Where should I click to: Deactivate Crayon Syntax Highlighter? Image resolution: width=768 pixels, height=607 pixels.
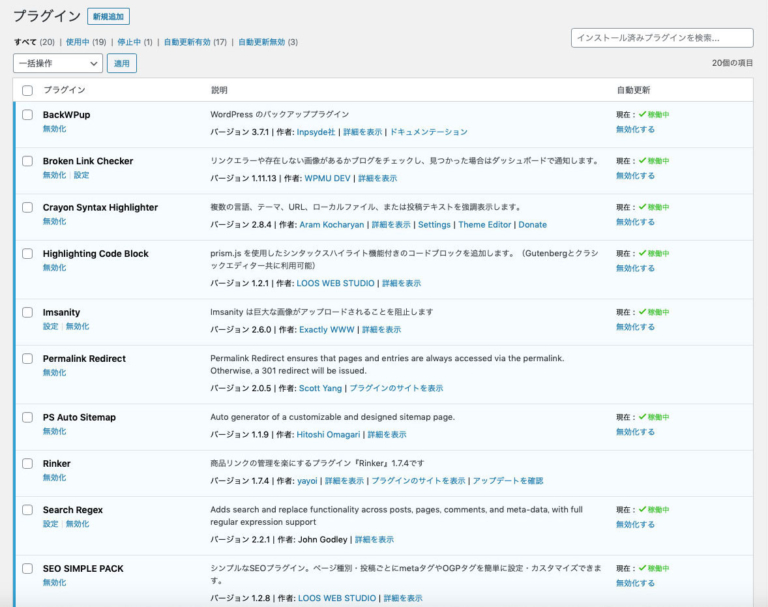(54, 221)
